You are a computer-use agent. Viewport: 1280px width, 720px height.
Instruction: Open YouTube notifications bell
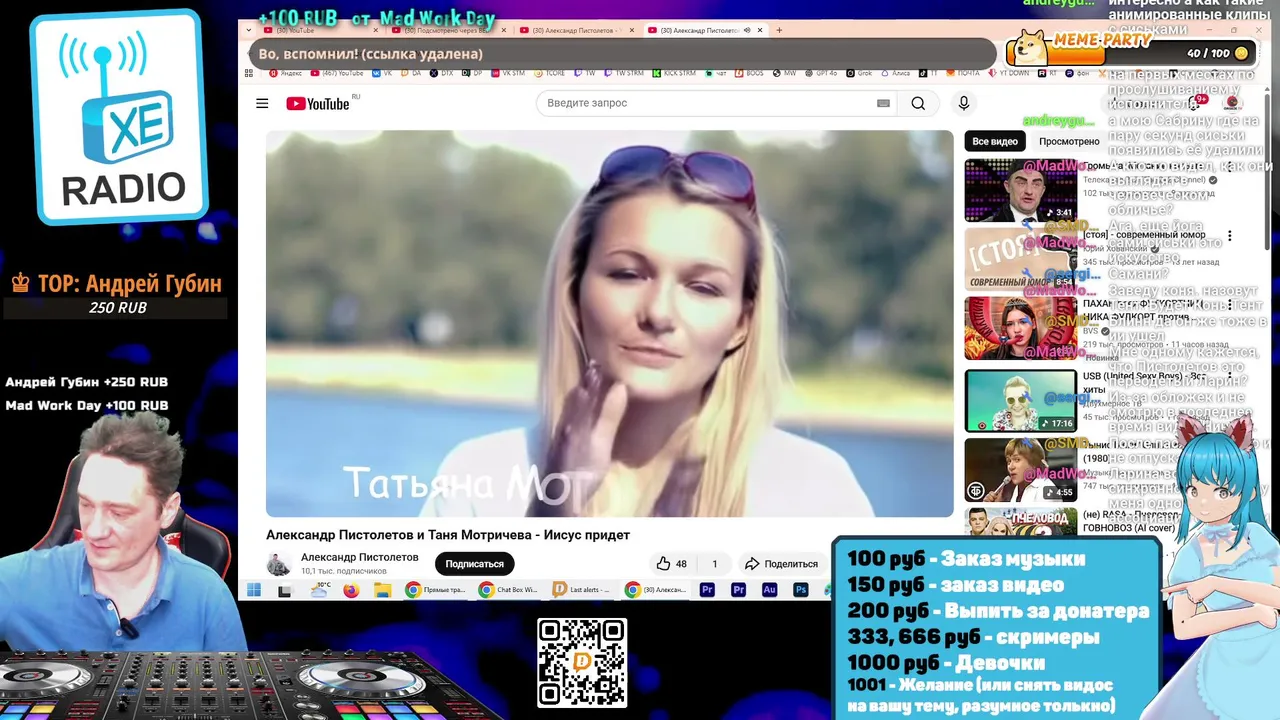[1194, 103]
